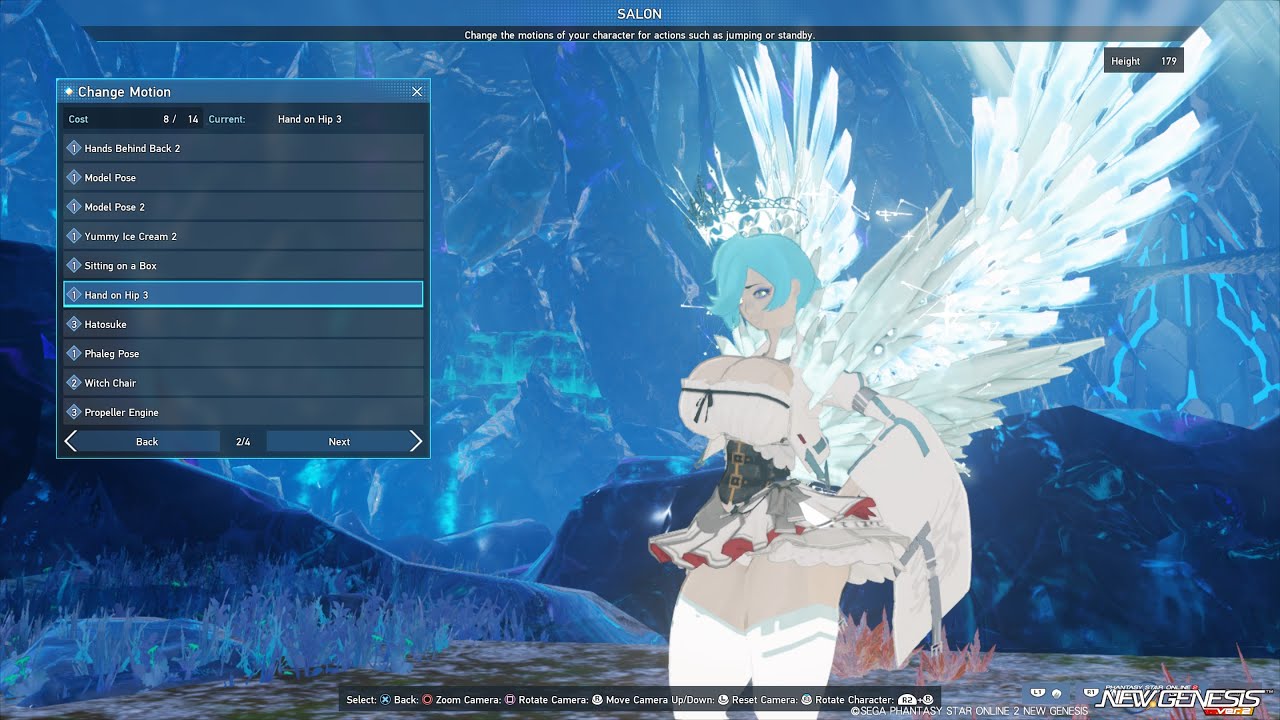The height and width of the screenshot is (720, 1280).
Task: Select the Propeller Engine motion
Action: point(243,412)
